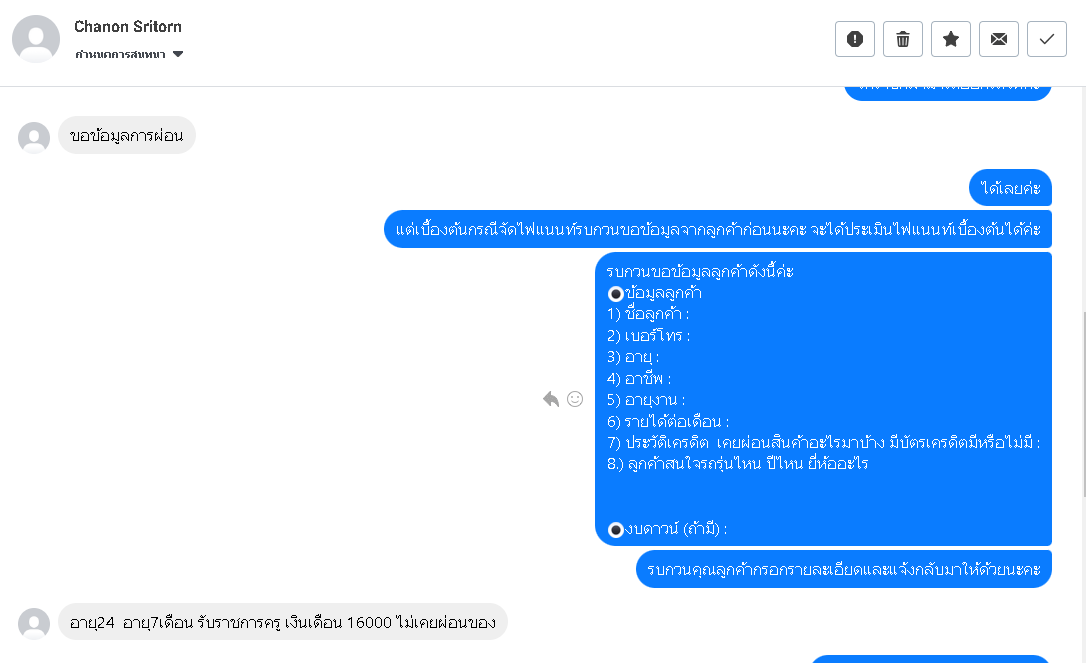Screen dimensions: 1086x663
Task: Select customer reply อายุ24 อายุ7เดือน message
Action: [x=283, y=622]
